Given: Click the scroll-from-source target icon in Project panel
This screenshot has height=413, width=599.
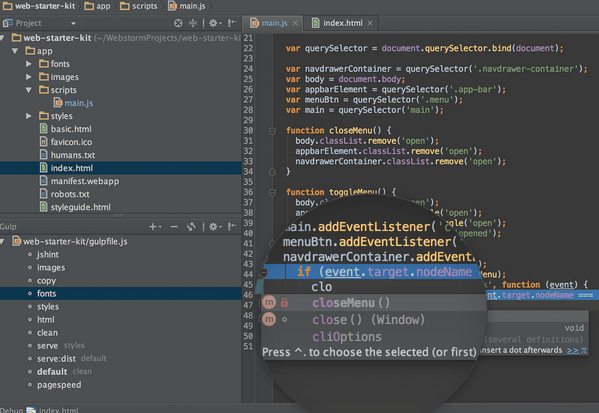Looking at the screenshot, I should 178,23.
